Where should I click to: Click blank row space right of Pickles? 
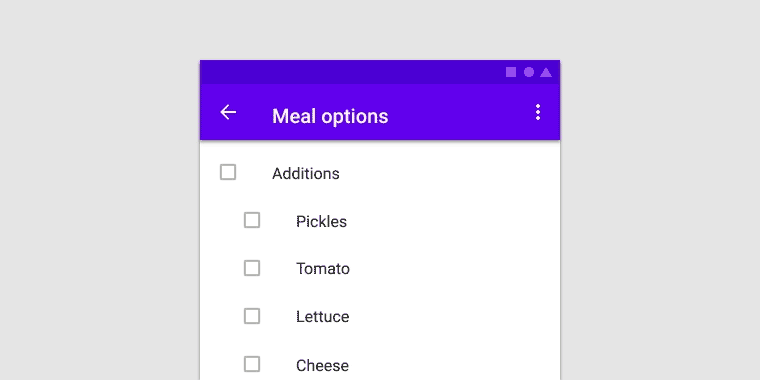coord(453,221)
